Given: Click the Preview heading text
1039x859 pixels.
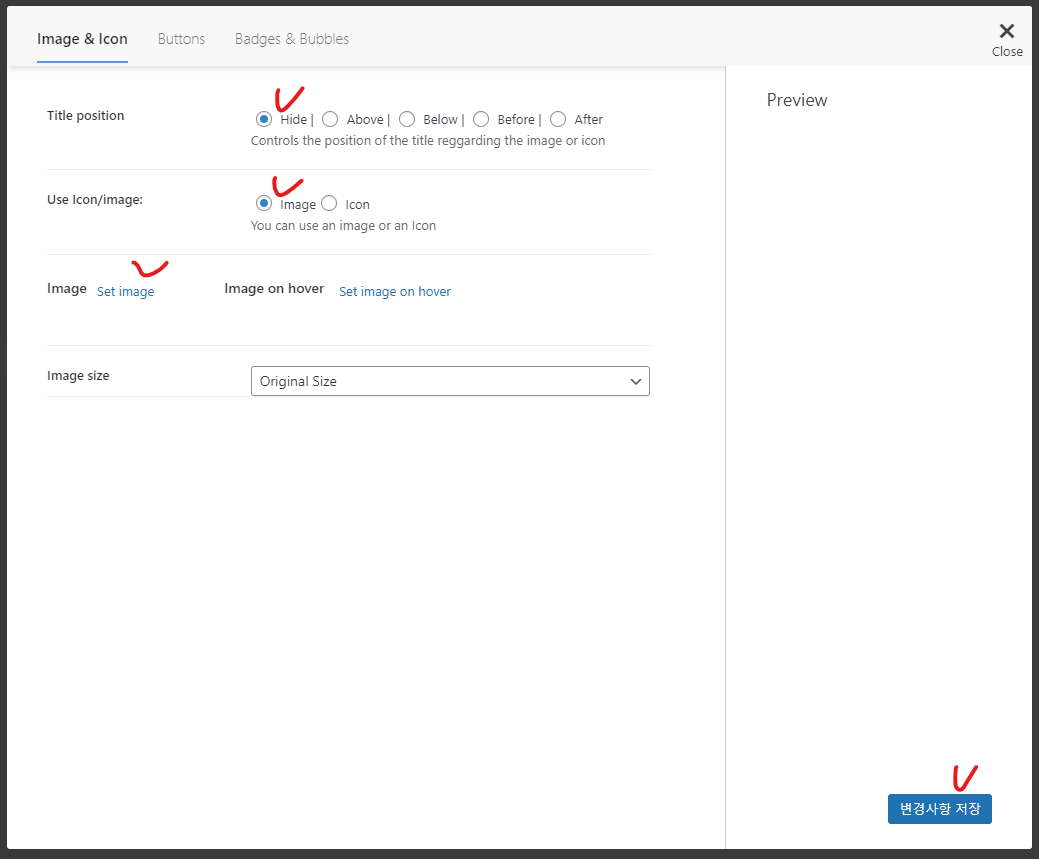Looking at the screenshot, I should [x=797, y=100].
